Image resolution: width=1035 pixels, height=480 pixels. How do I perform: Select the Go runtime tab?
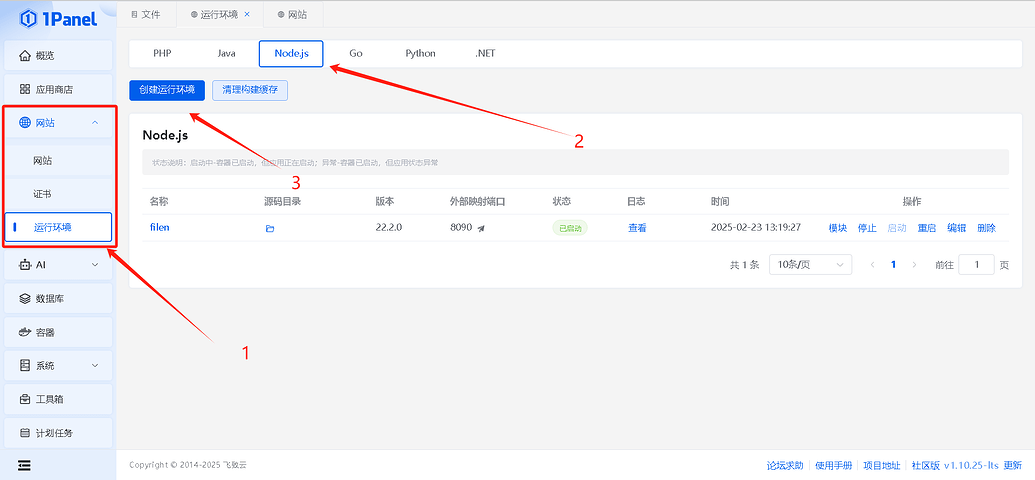[356, 53]
